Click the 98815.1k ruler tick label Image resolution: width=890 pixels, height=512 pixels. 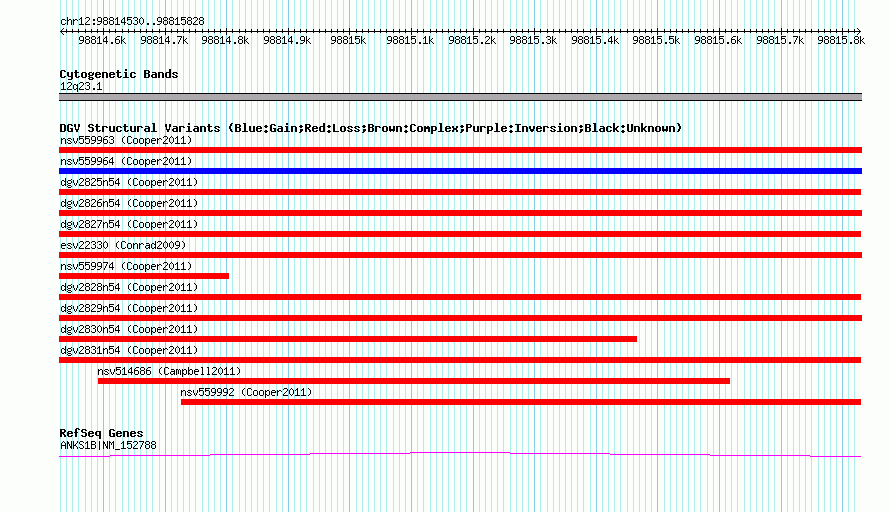(x=410, y=41)
